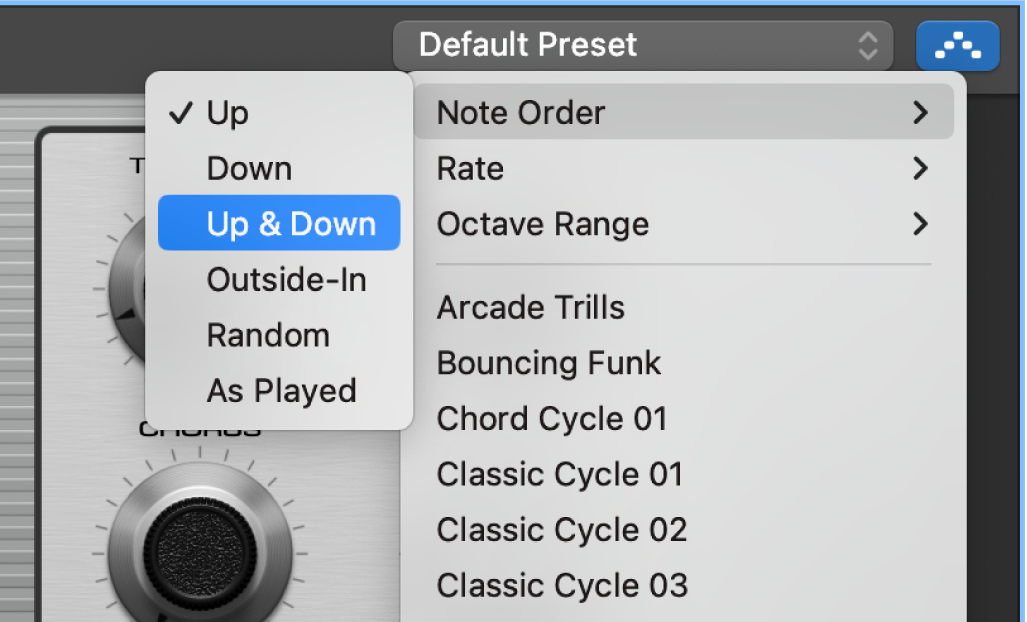Load Classic Cycle 01 preset
The height and width of the screenshot is (622, 1027).
point(558,474)
